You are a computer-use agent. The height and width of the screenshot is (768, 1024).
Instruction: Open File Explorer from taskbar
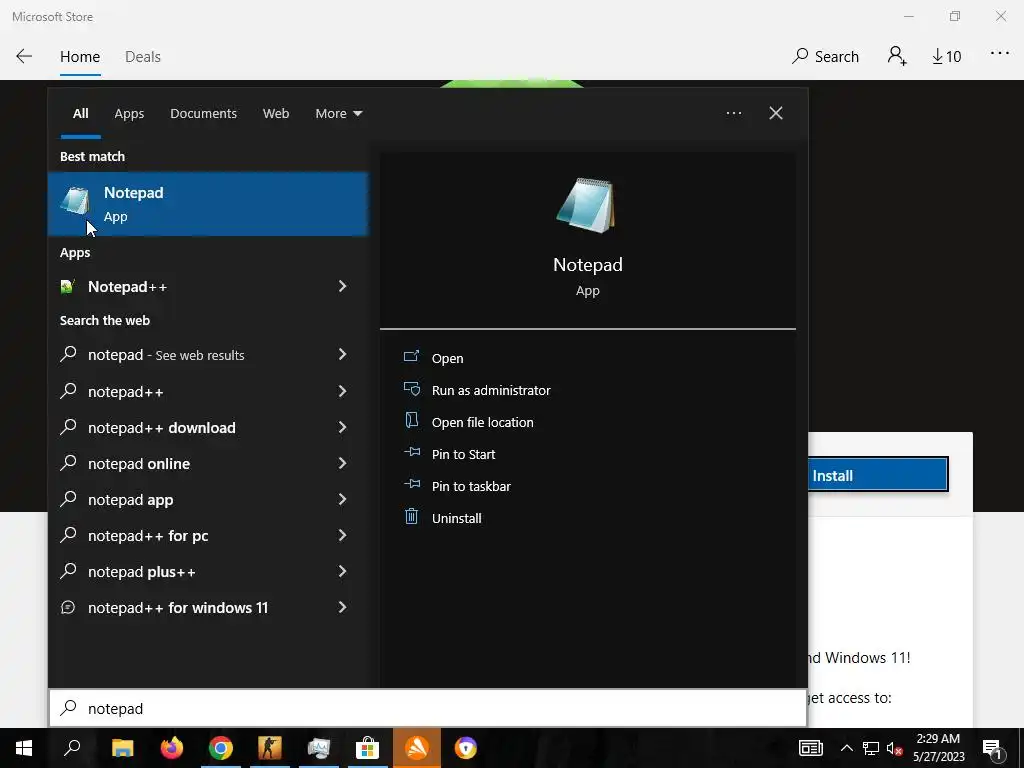tap(122, 748)
